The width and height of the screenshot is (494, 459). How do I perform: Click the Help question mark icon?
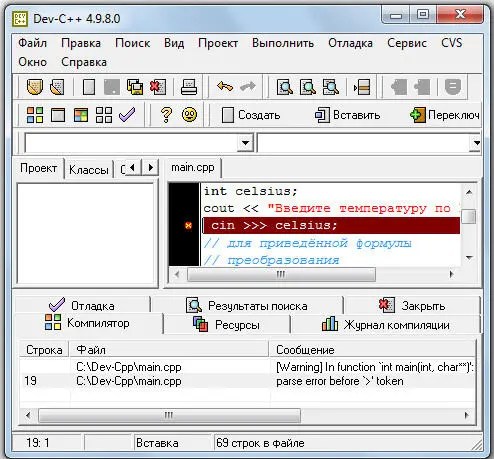166,115
